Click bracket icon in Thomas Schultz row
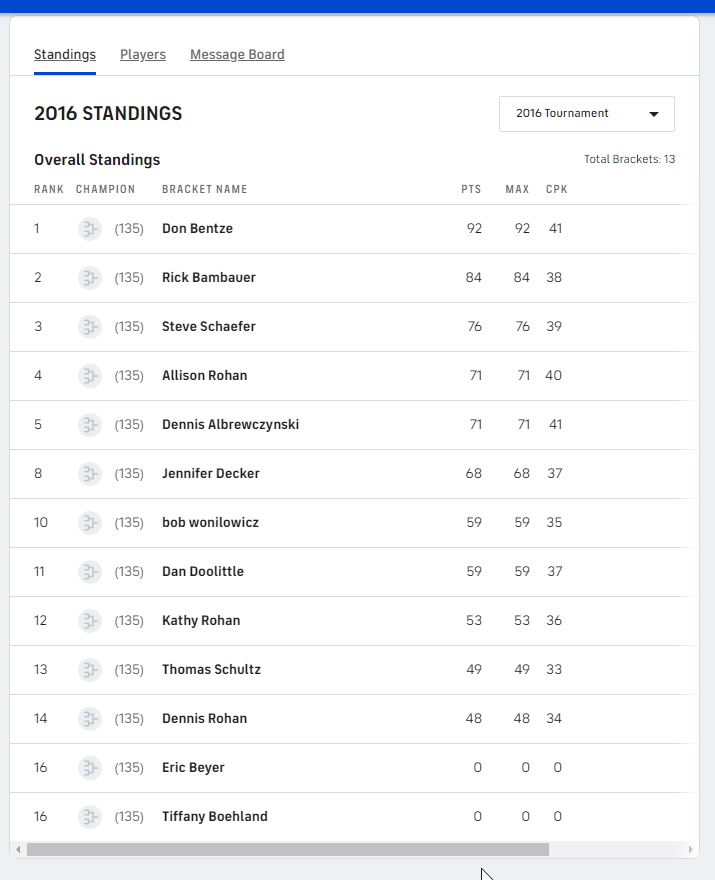The width and height of the screenshot is (715, 880). click(90, 670)
